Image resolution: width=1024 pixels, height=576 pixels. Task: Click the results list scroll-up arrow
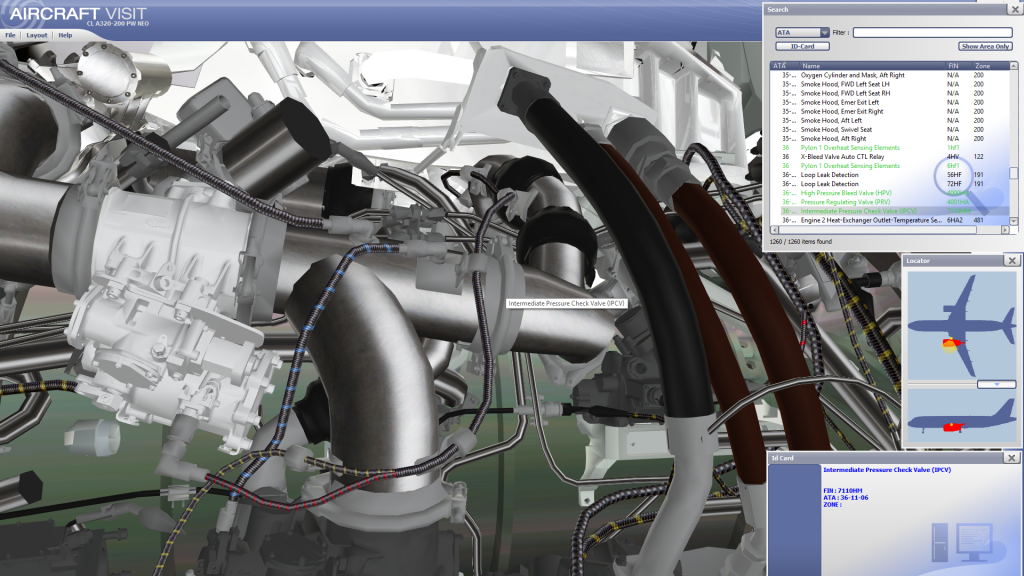1014,66
